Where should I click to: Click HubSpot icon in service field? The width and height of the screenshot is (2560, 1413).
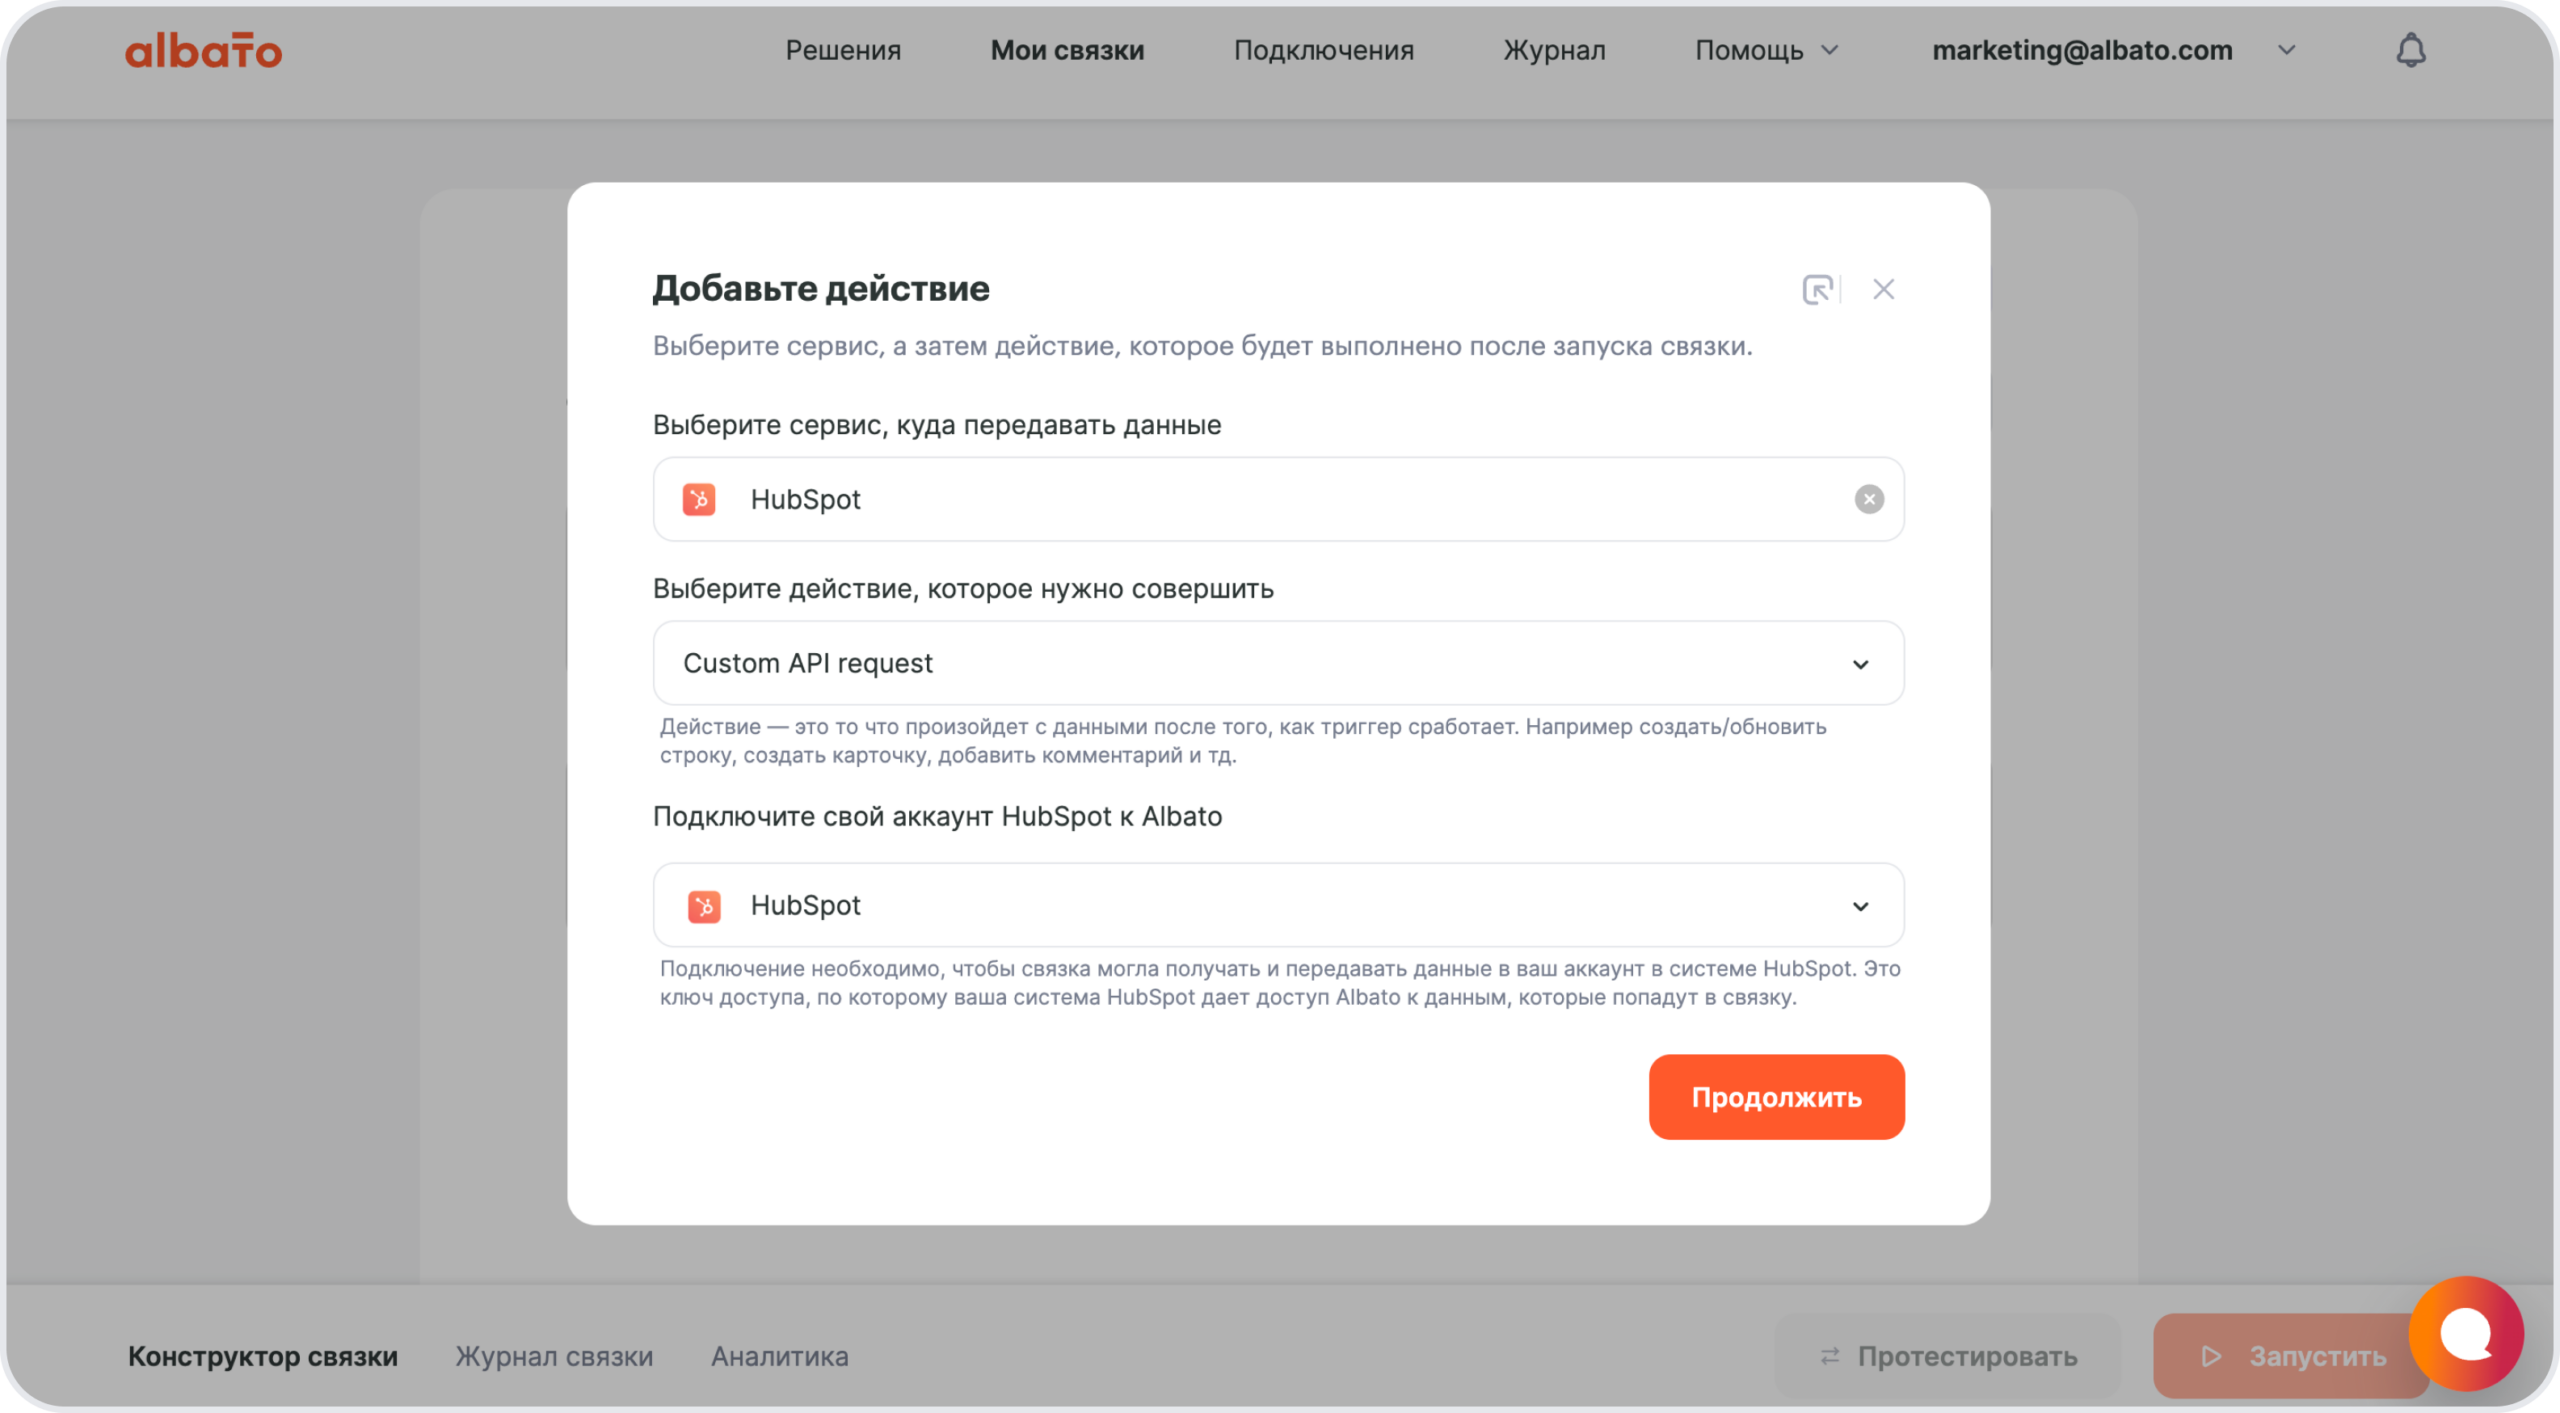click(x=699, y=499)
